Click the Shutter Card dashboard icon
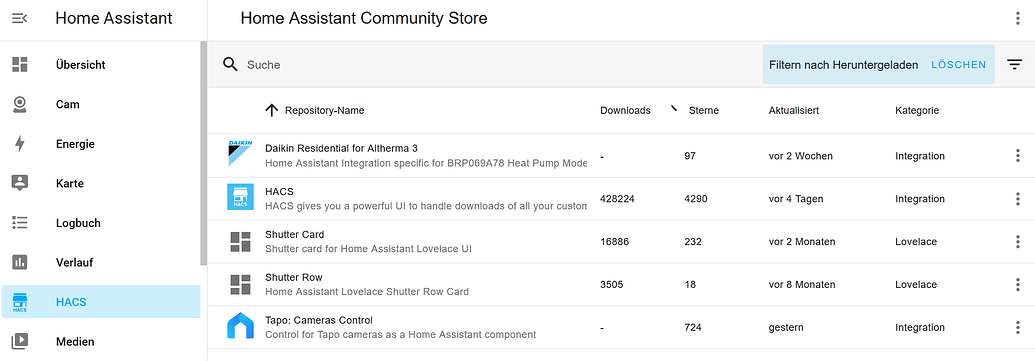 (240, 242)
